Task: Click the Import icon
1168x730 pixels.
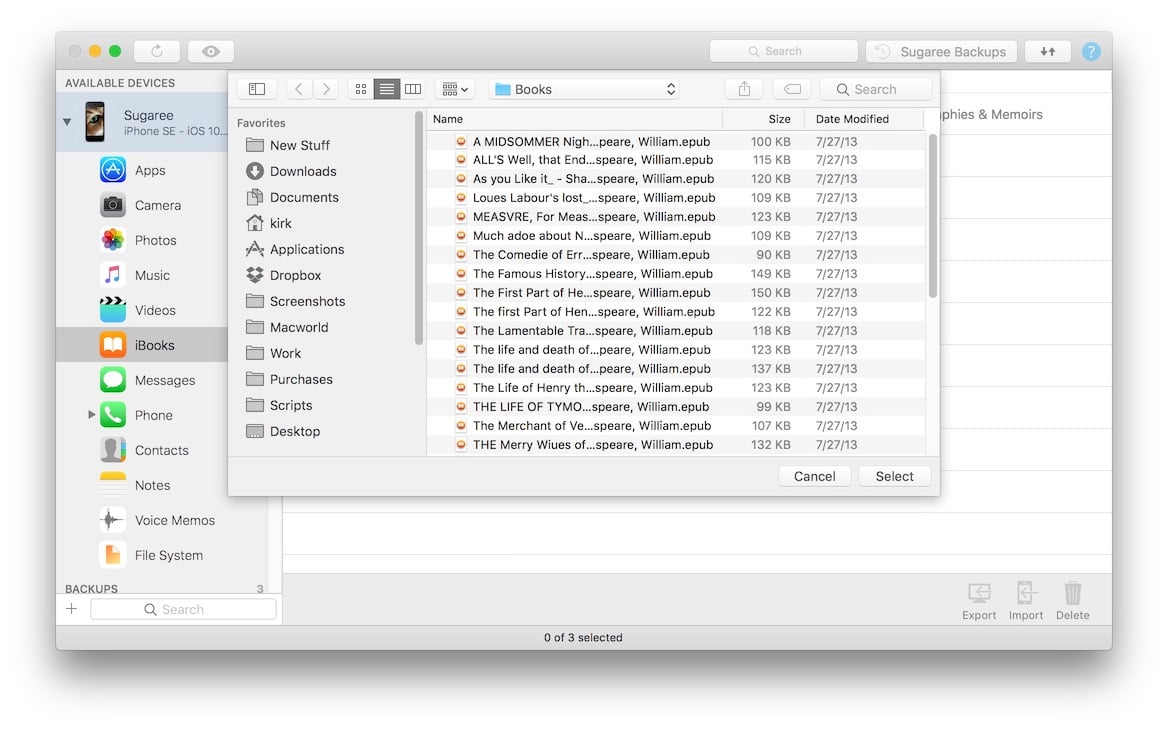Action: (x=1026, y=601)
